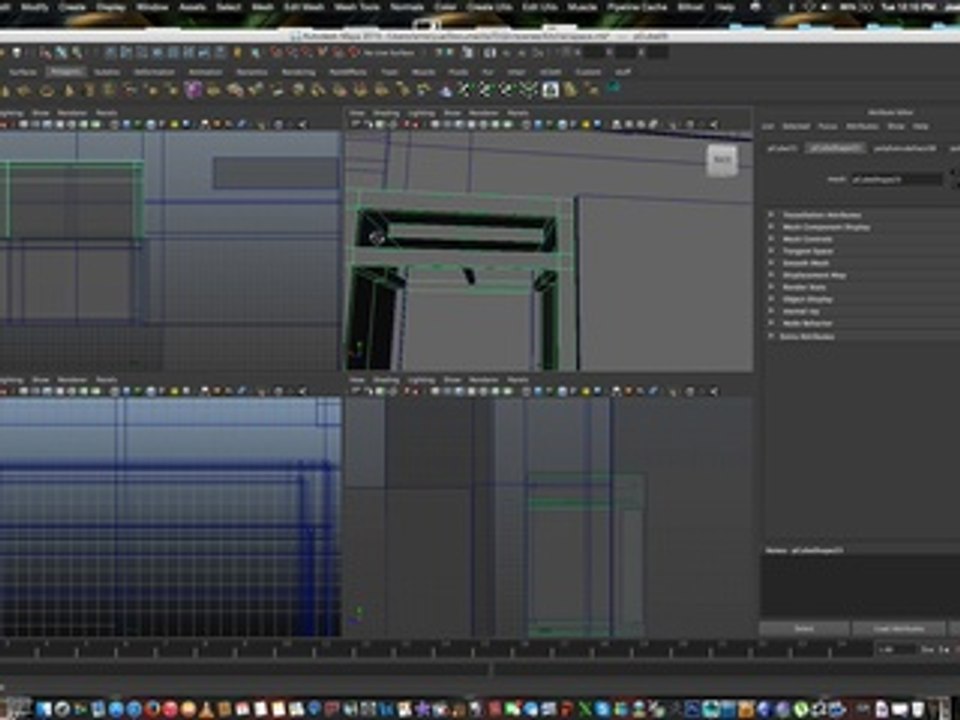Open the Attribute Editor Attributes menu
Image resolution: width=960 pixels, height=720 pixels.
[862, 127]
